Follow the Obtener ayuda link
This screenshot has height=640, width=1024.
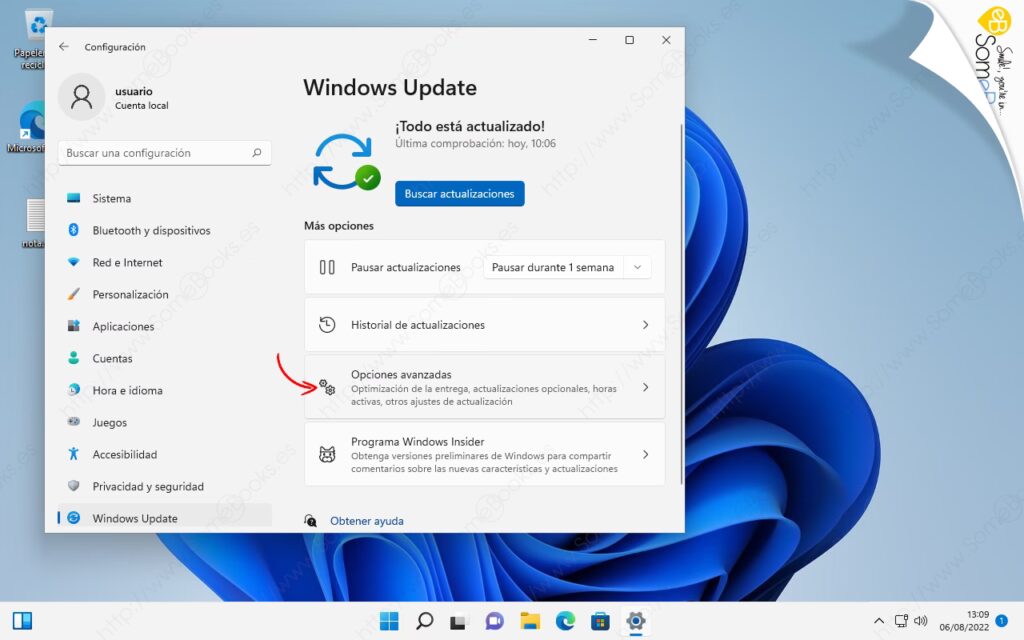(x=367, y=521)
